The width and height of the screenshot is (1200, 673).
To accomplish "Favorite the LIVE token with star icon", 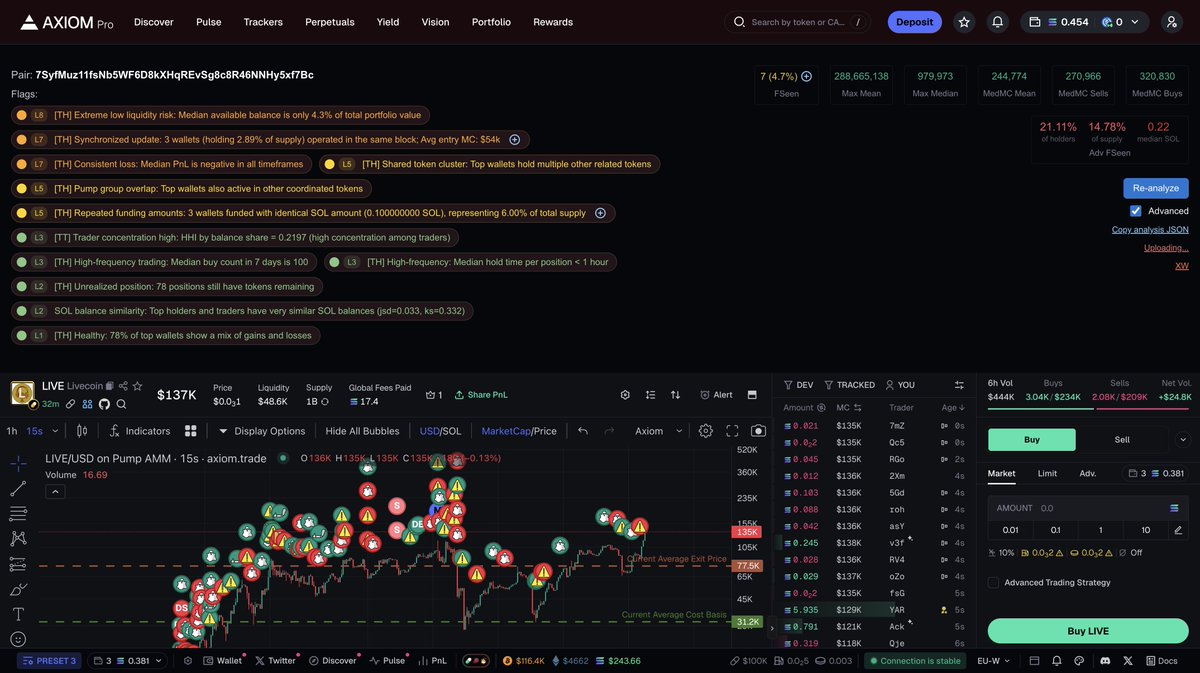I will pyautogui.click(x=137, y=386).
